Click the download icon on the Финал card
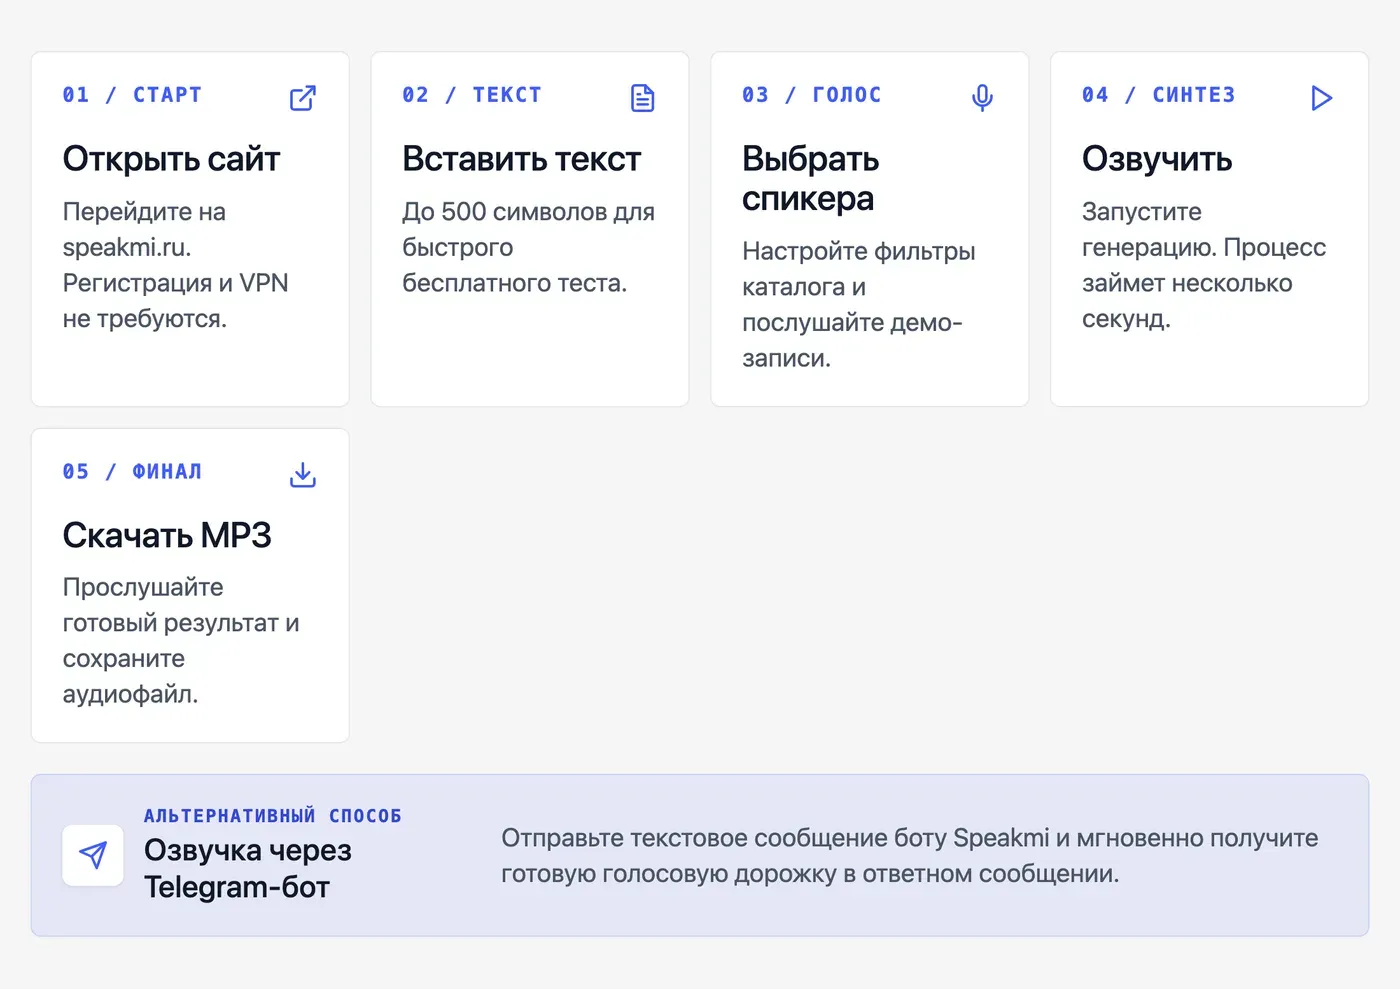Image resolution: width=1400 pixels, height=989 pixels. 303,475
